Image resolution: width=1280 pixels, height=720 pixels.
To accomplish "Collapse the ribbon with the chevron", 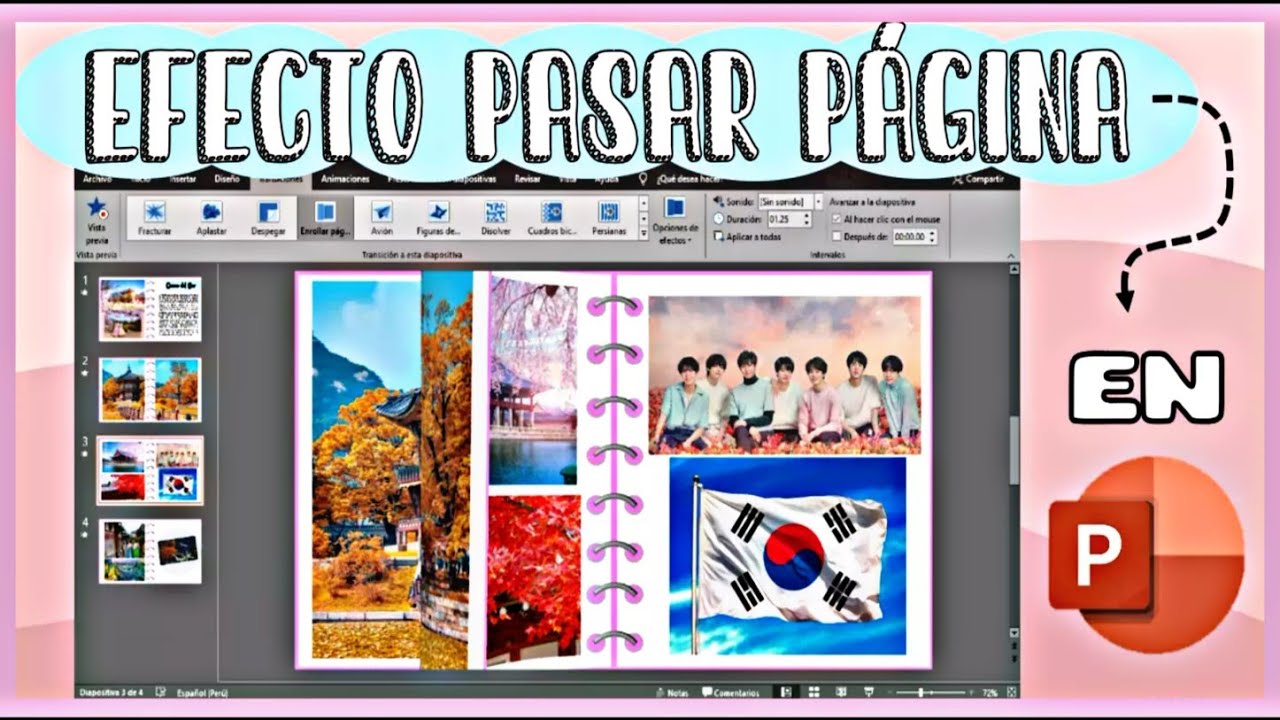I will (1012, 254).
